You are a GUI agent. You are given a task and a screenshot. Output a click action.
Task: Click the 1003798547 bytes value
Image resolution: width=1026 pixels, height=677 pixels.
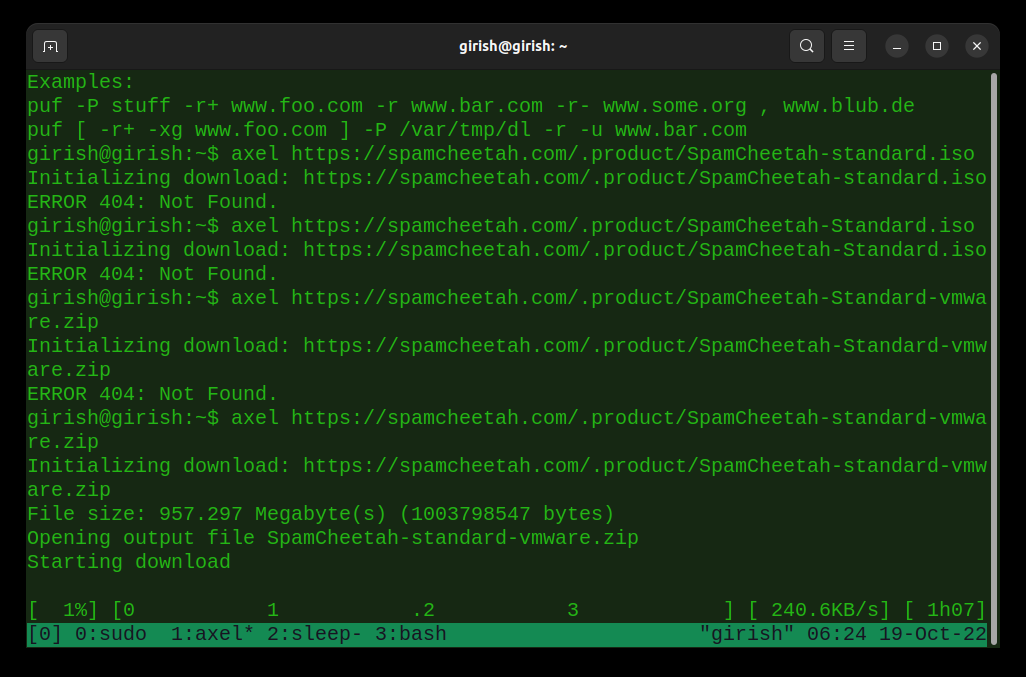point(506,514)
